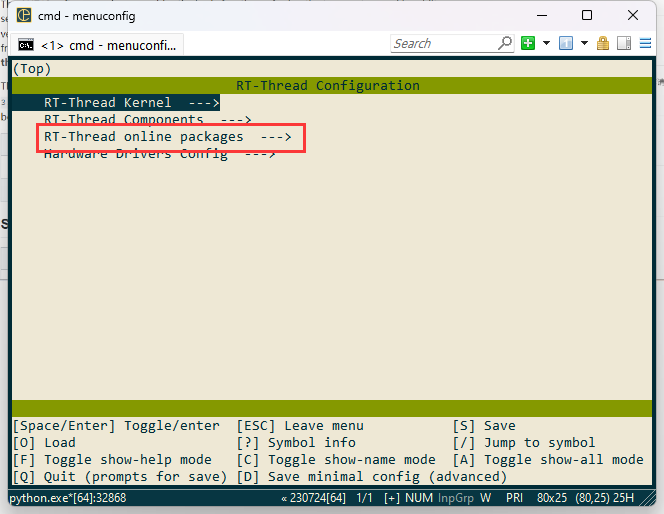Click '80x25' size in status bar
The image size is (664, 514).
click(552, 498)
